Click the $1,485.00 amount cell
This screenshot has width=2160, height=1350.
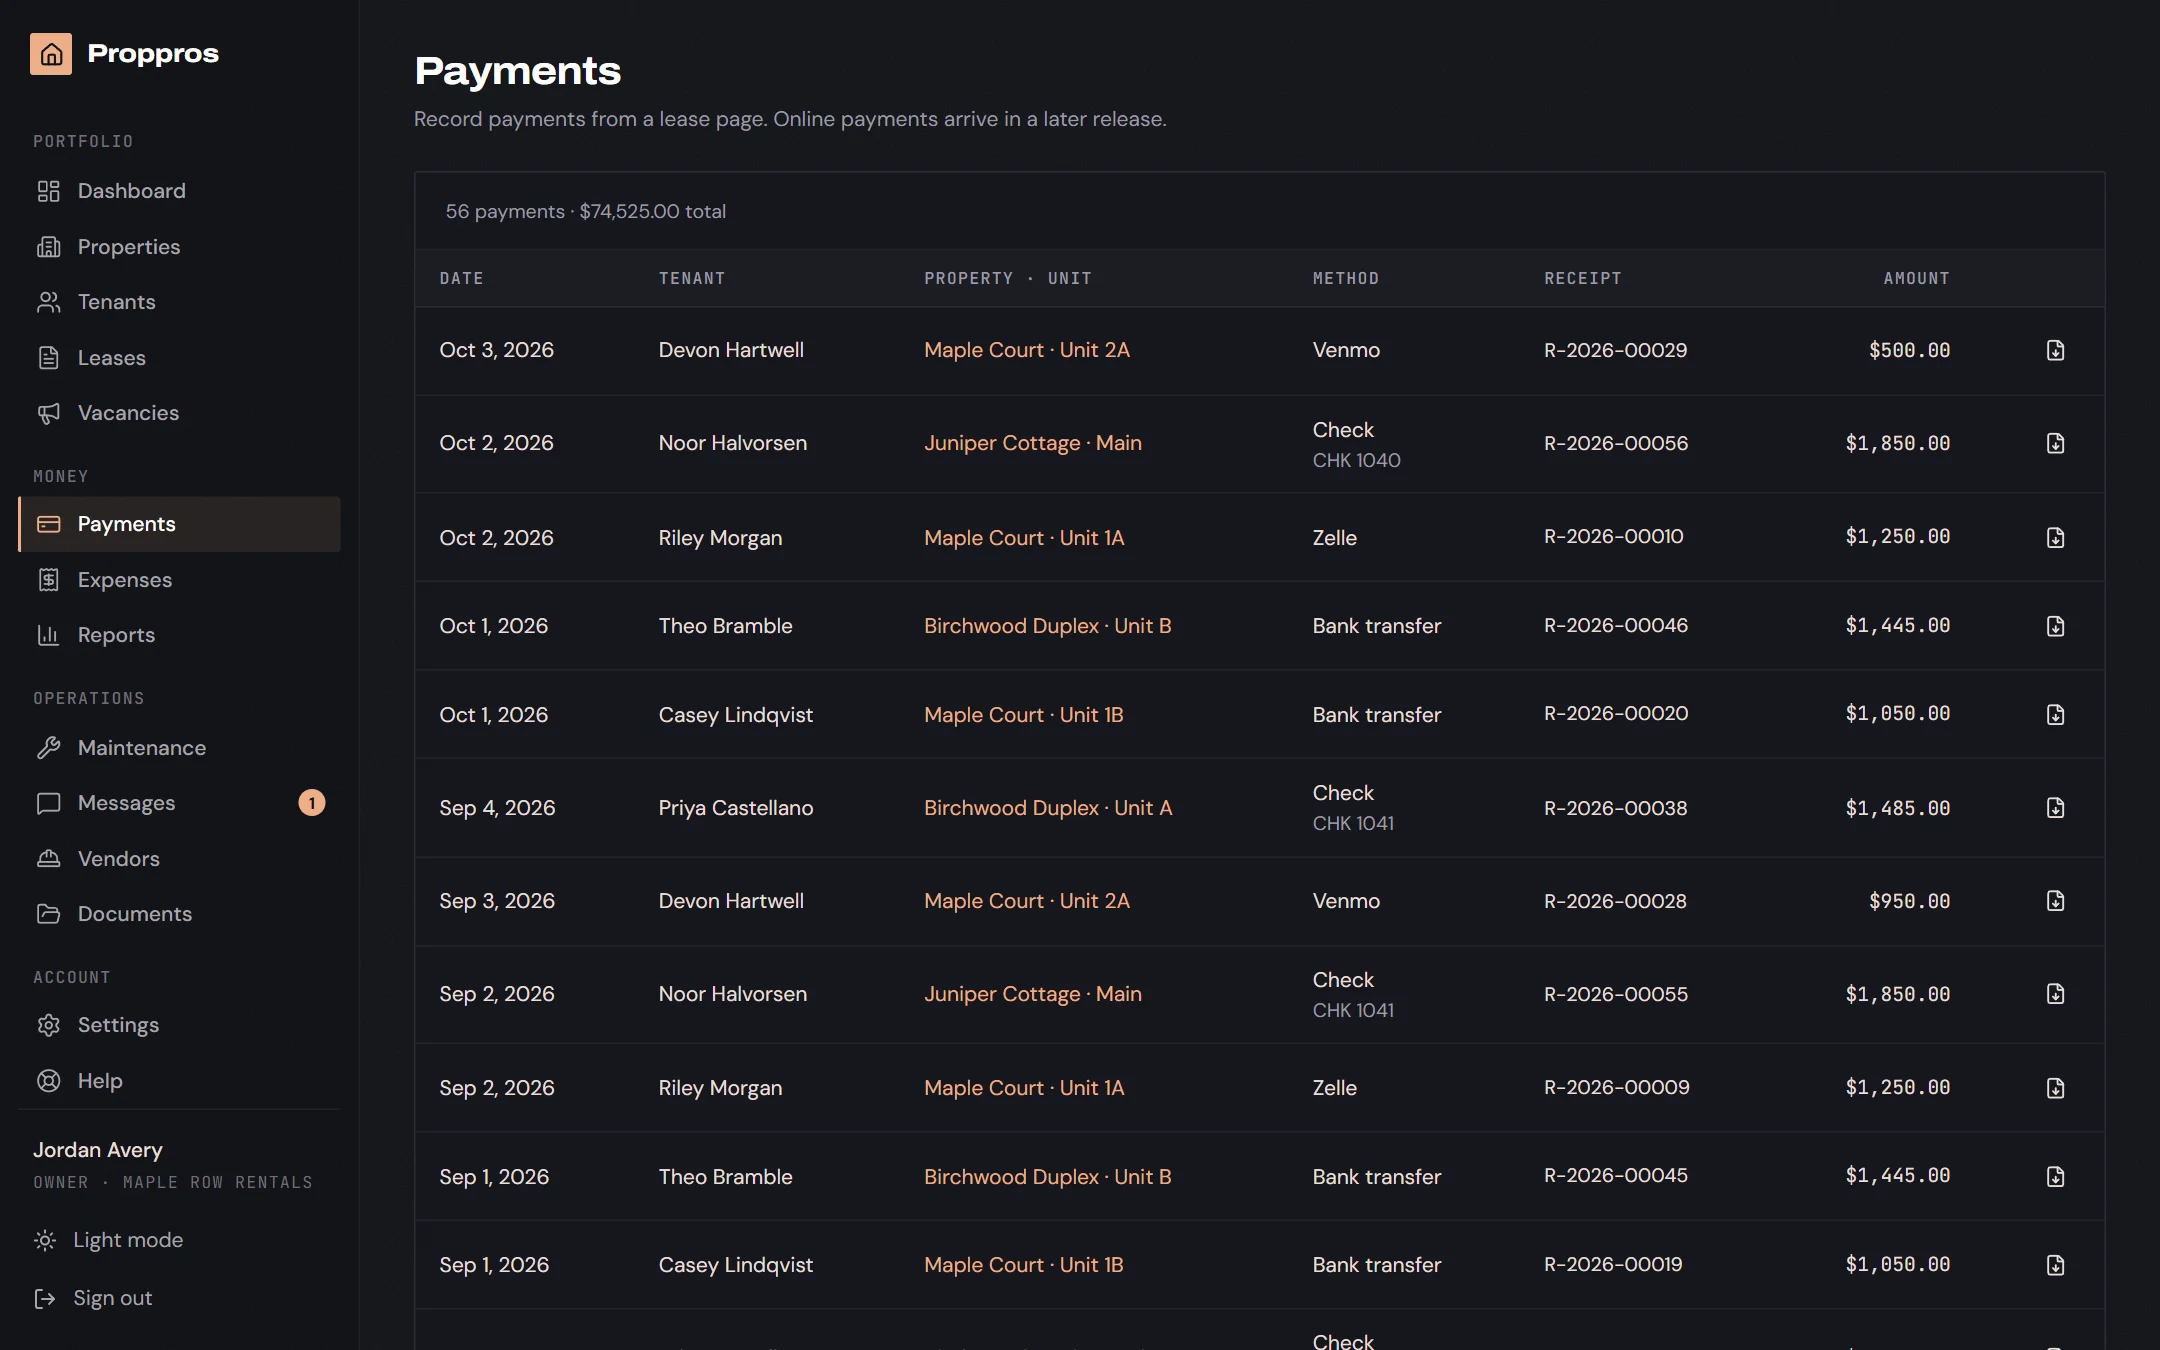point(1897,808)
